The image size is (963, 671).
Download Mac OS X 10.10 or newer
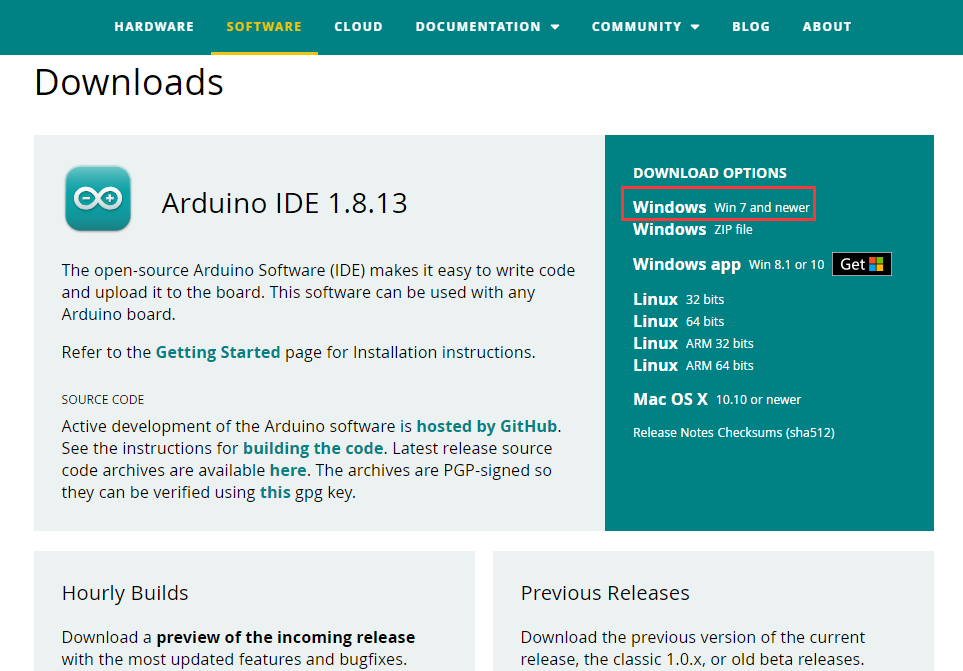coord(716,399)
